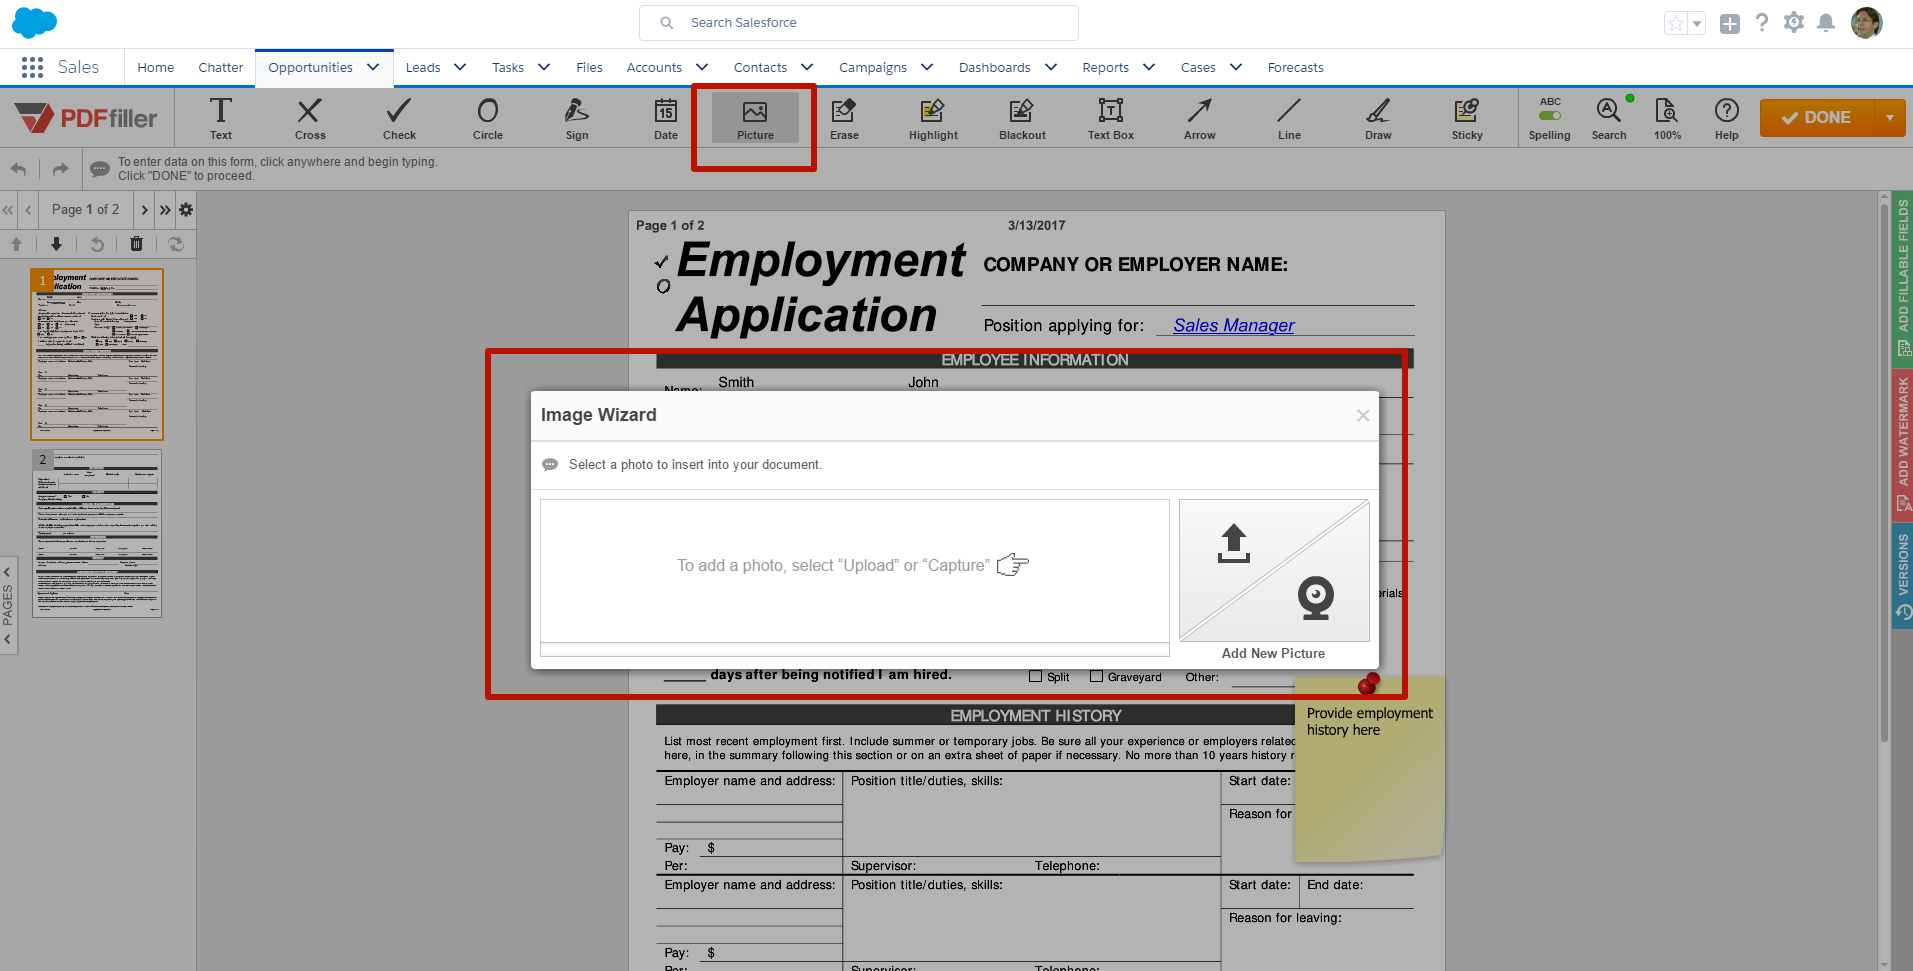Open page settings gear icon
Viewport: 1913px width, 971px height.
click(186, 210)
